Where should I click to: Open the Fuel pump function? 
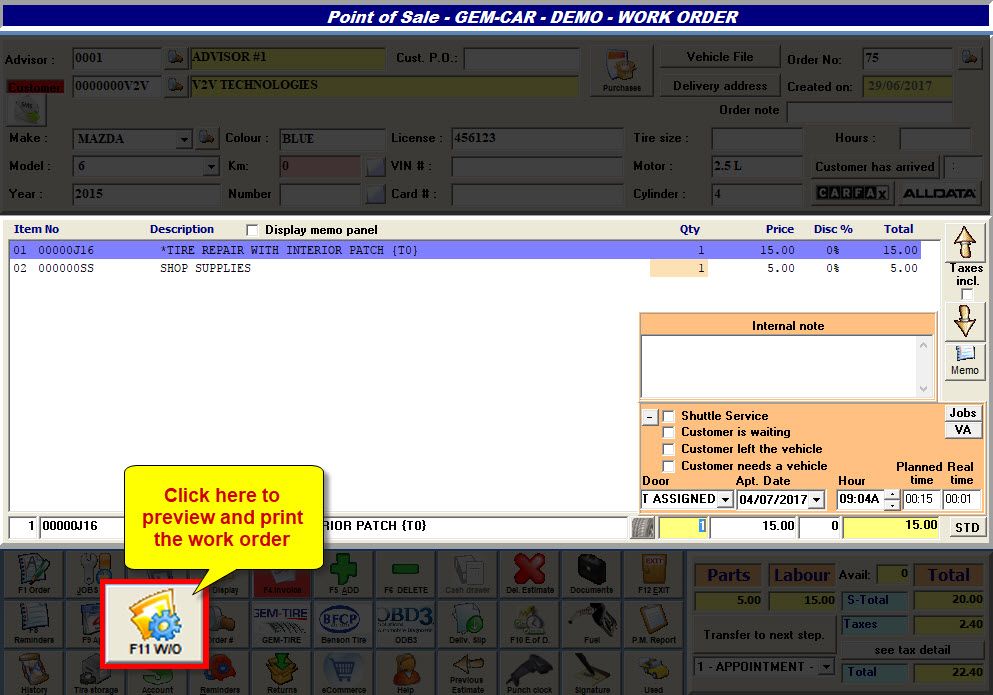pos(591,624)
